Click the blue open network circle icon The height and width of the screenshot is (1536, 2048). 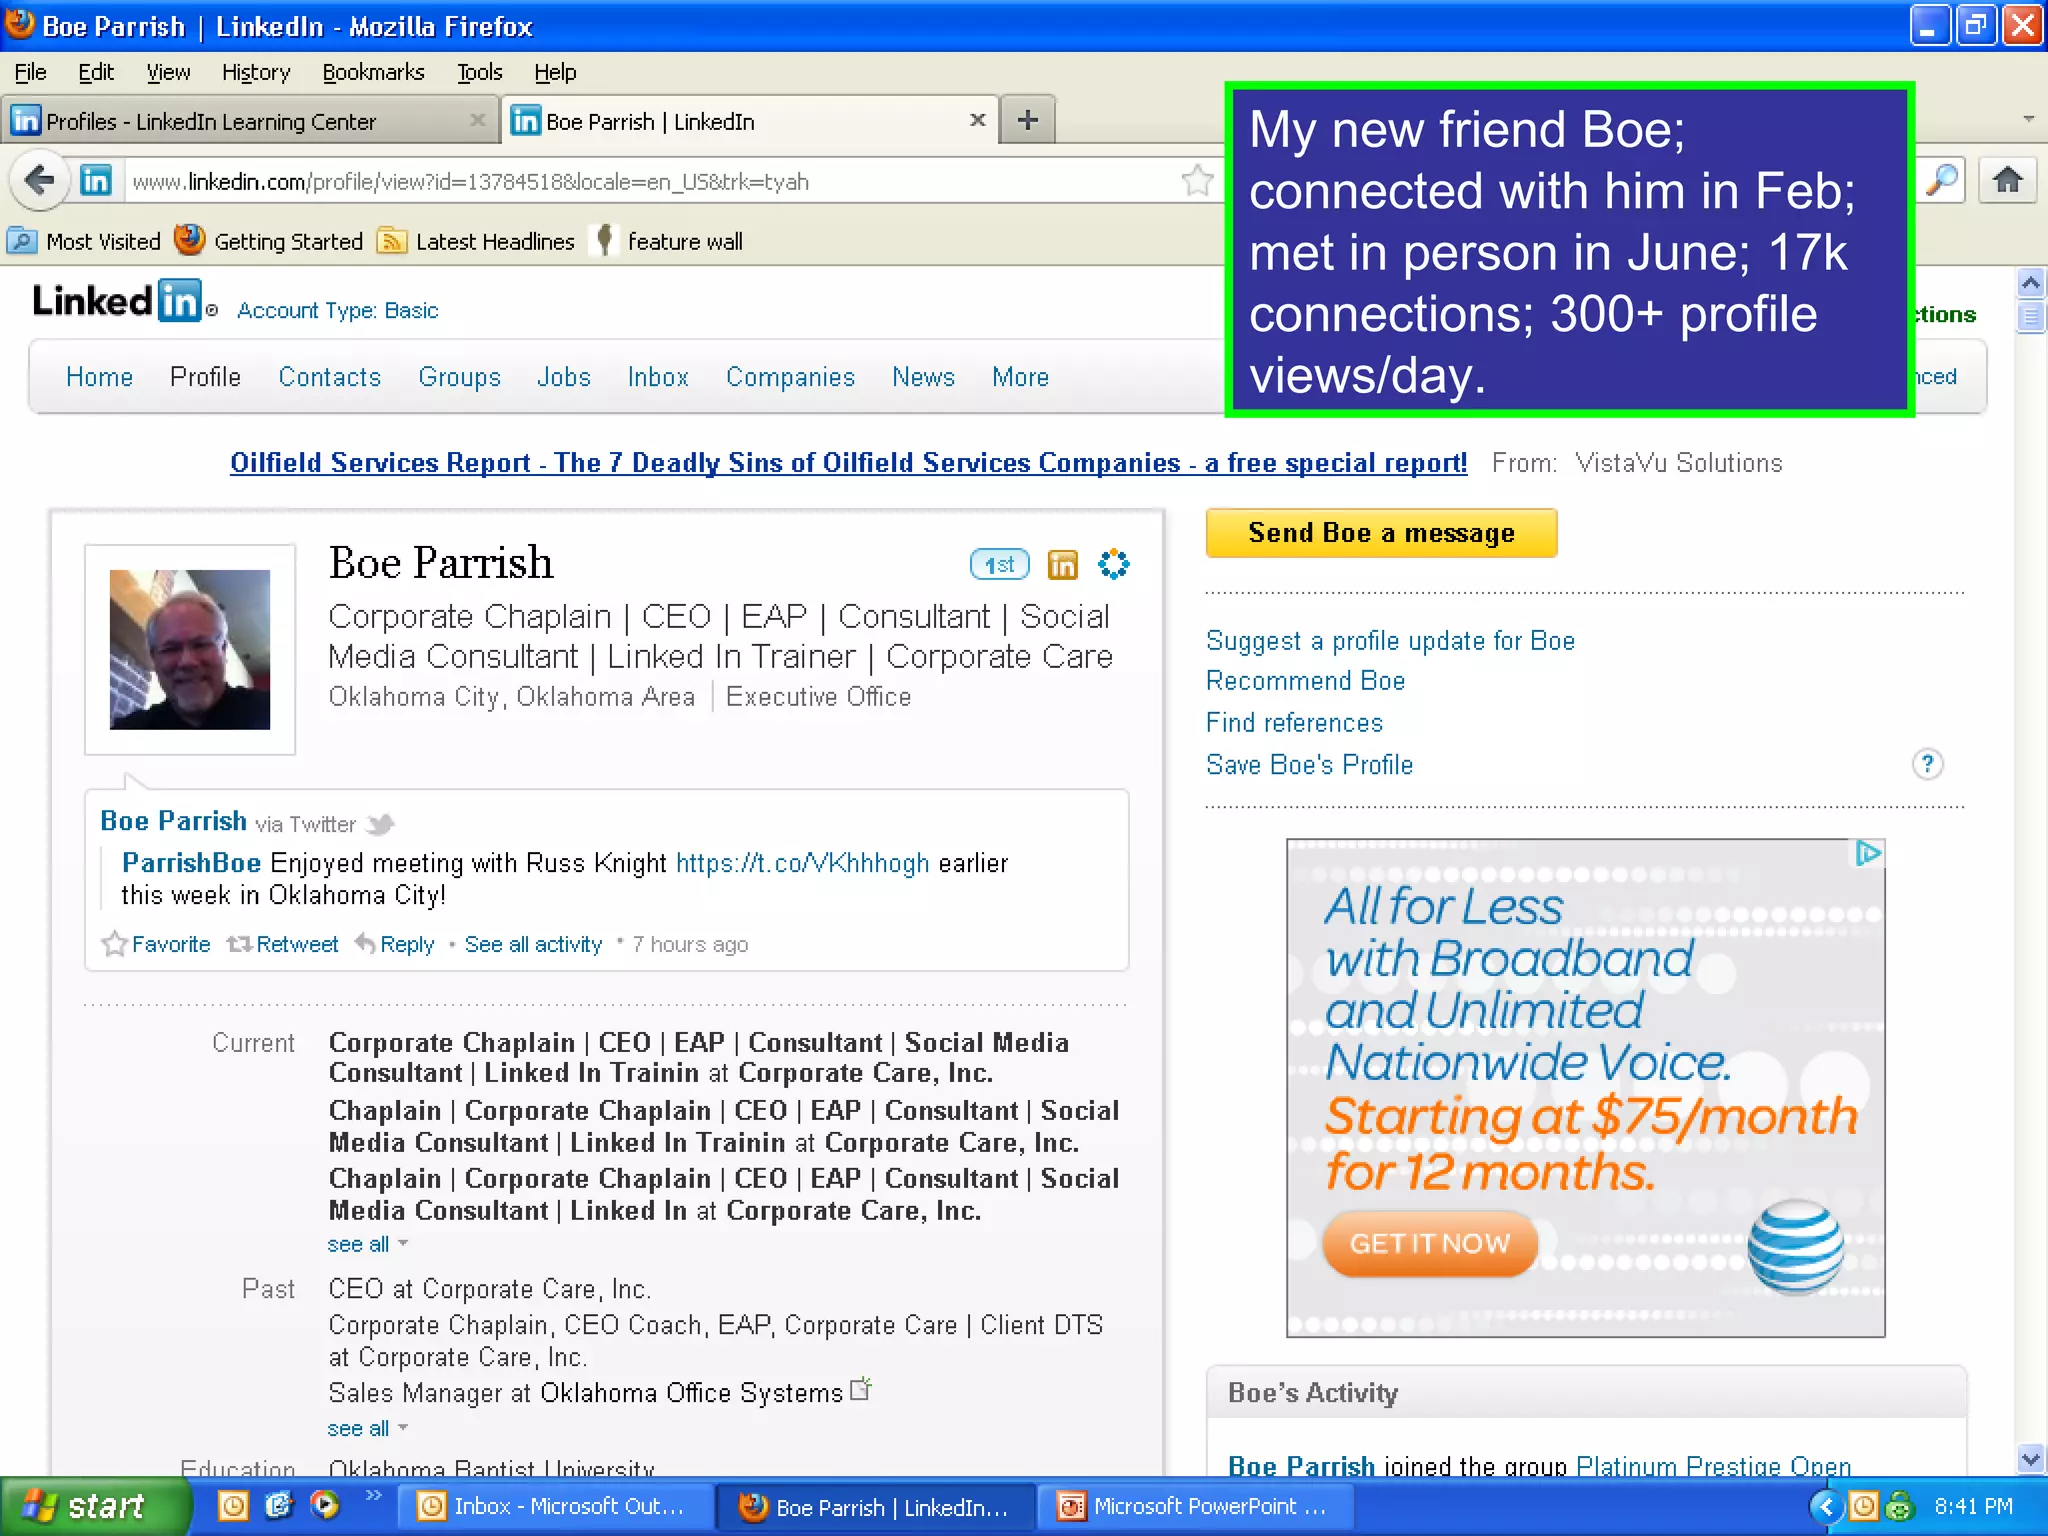pos(1113,565)
